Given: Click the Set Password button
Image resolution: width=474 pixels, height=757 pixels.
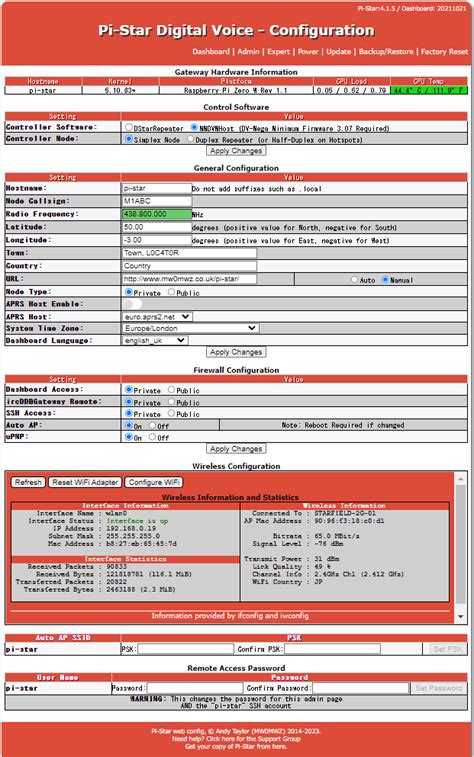Looking at the screenshot, I should (439, 688).
